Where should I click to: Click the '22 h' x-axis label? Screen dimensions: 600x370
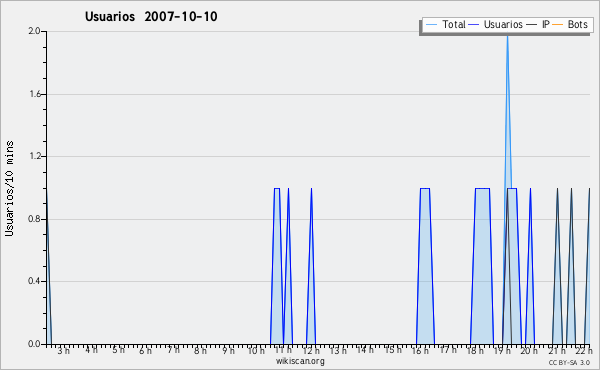584,351
